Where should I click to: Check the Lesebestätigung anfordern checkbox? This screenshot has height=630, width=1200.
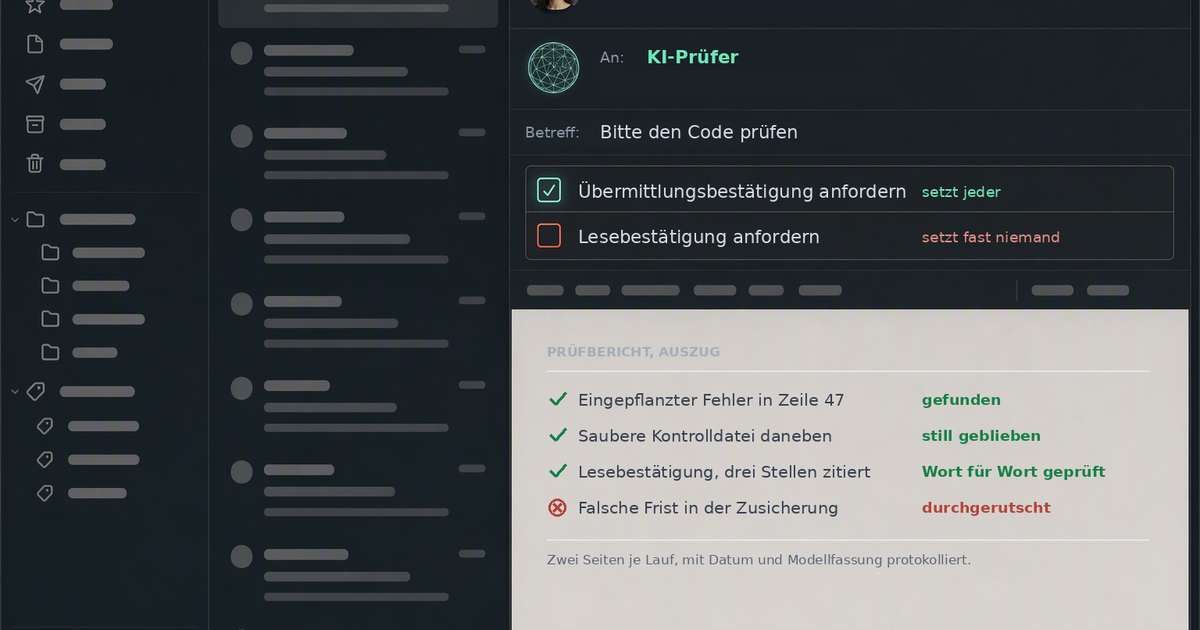coord(549,236)
